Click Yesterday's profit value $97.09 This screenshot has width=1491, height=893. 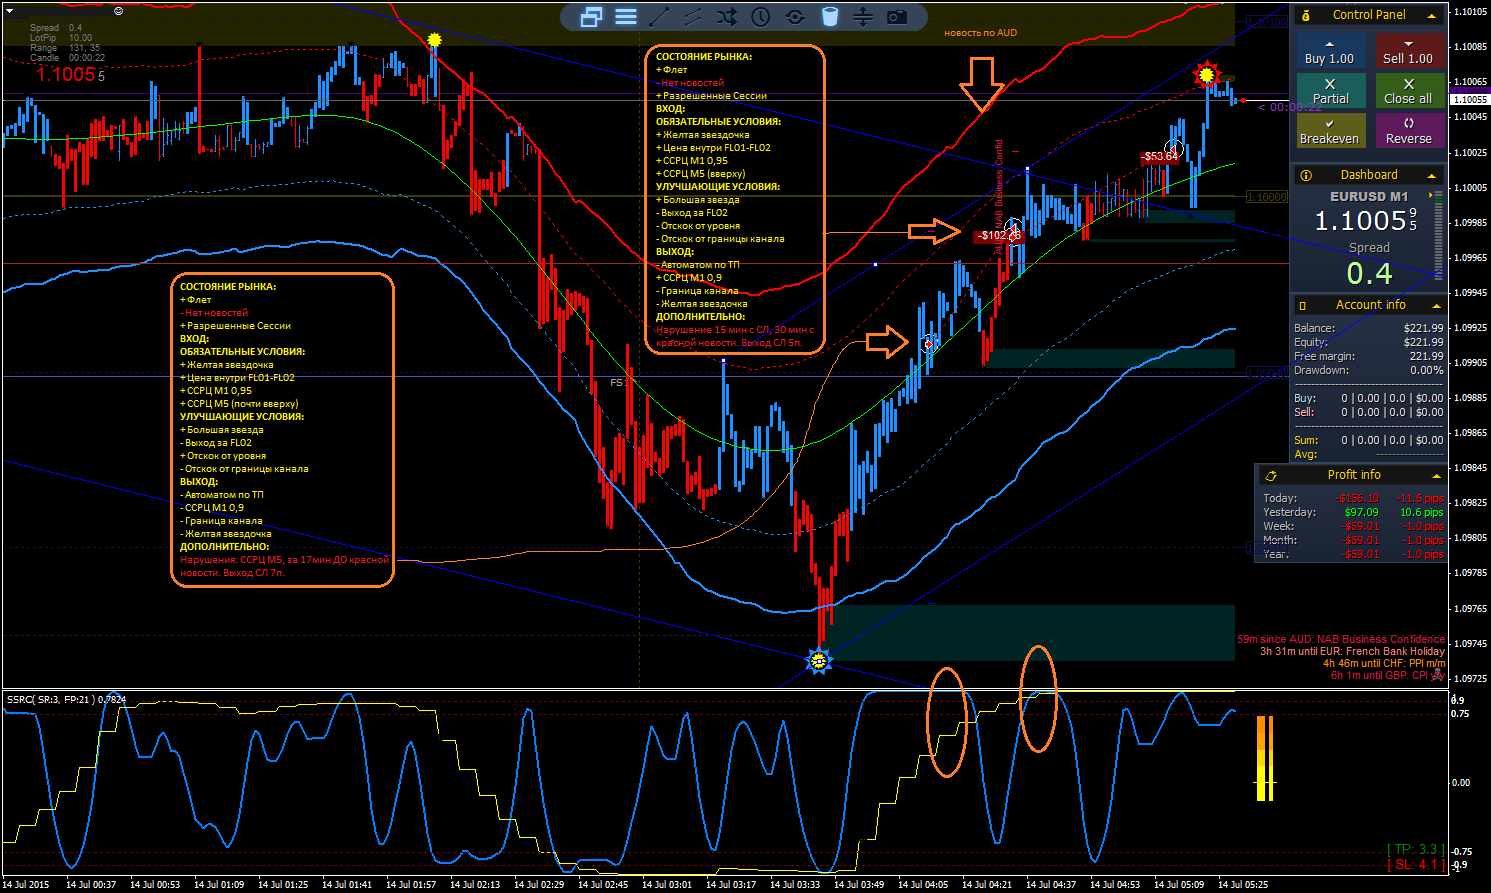coord(1362,512)
